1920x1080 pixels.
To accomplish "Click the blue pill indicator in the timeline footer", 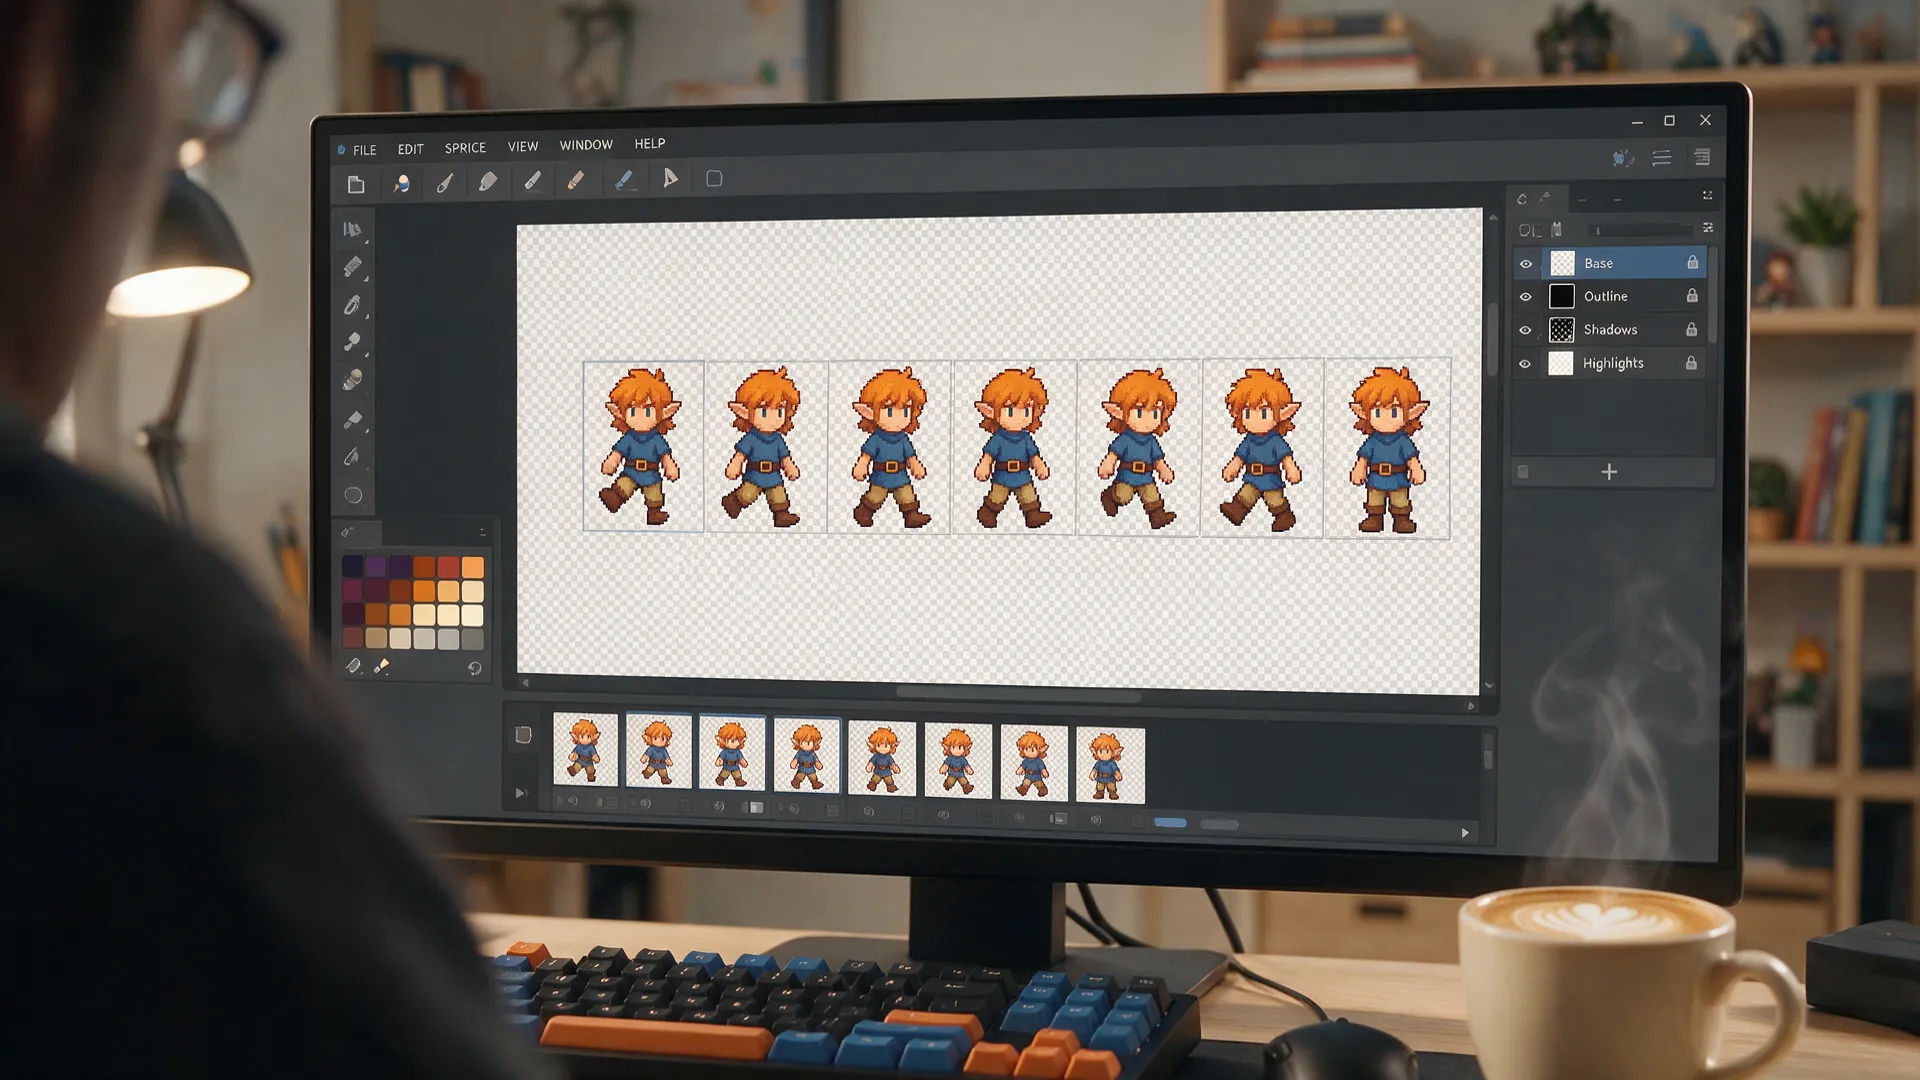I will click(1170, 823).
